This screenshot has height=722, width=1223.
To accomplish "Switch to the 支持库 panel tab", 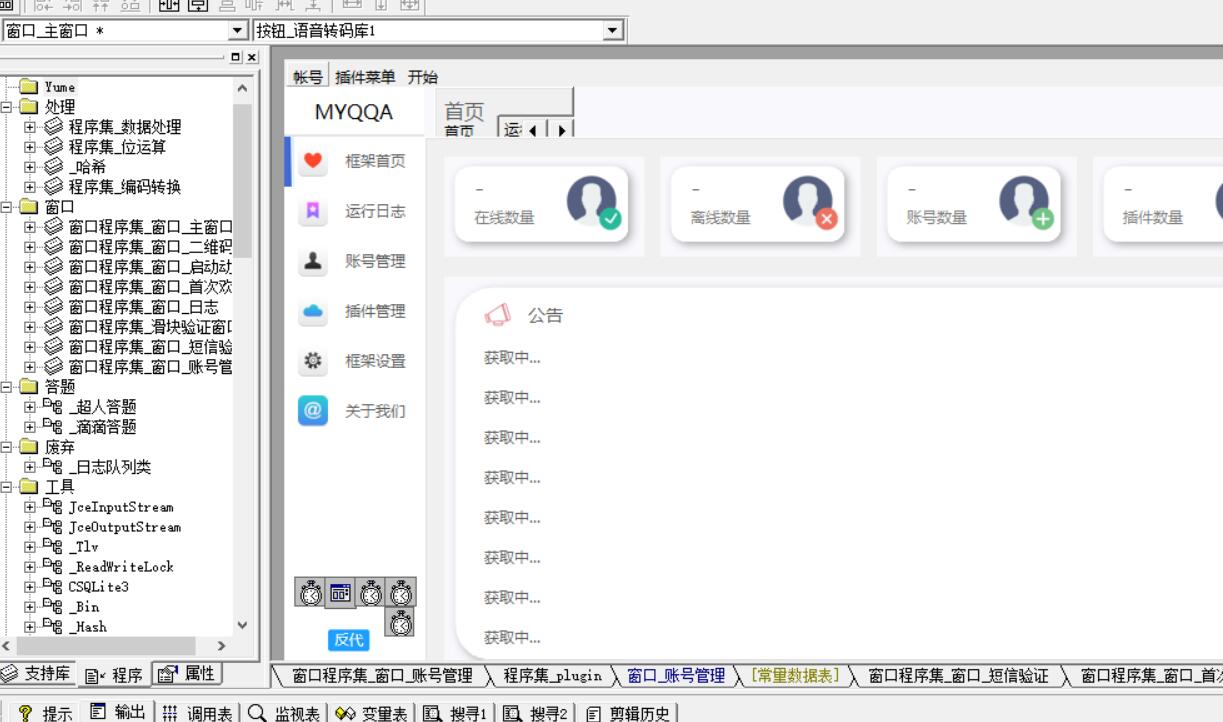I will 38,673.
